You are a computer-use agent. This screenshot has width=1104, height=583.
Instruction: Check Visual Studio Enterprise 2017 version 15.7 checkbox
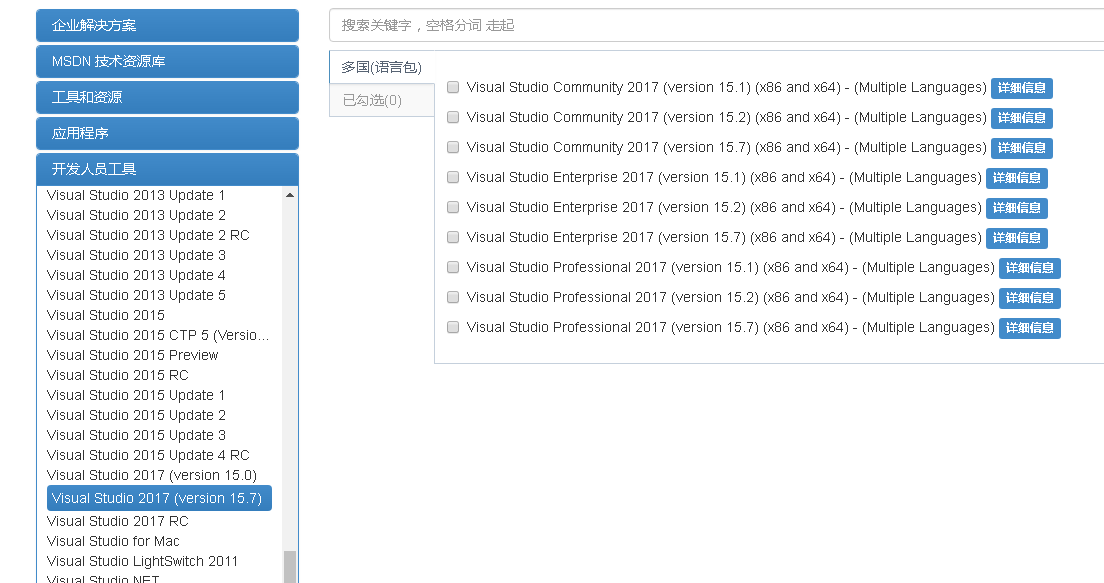tap(453, 237)
